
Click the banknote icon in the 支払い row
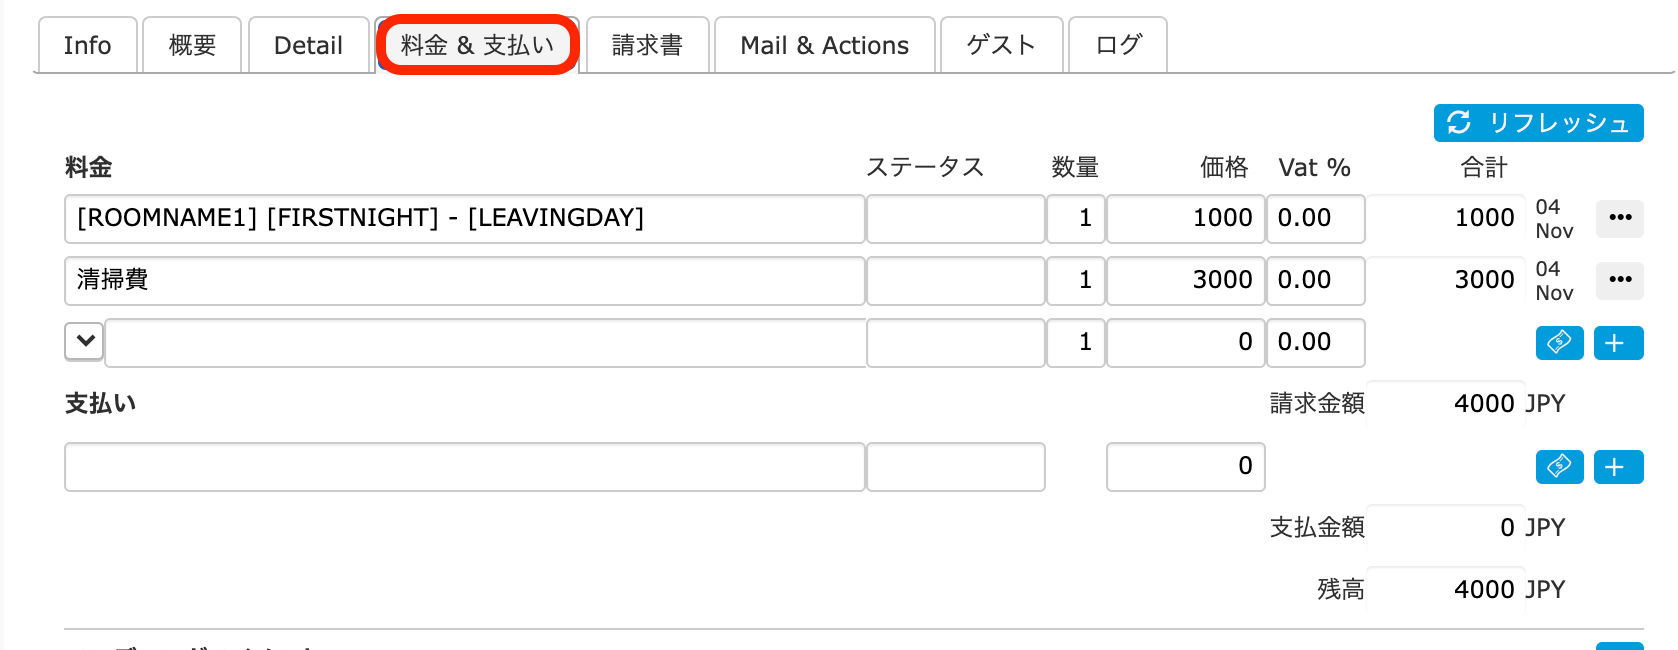(1559, 467)
